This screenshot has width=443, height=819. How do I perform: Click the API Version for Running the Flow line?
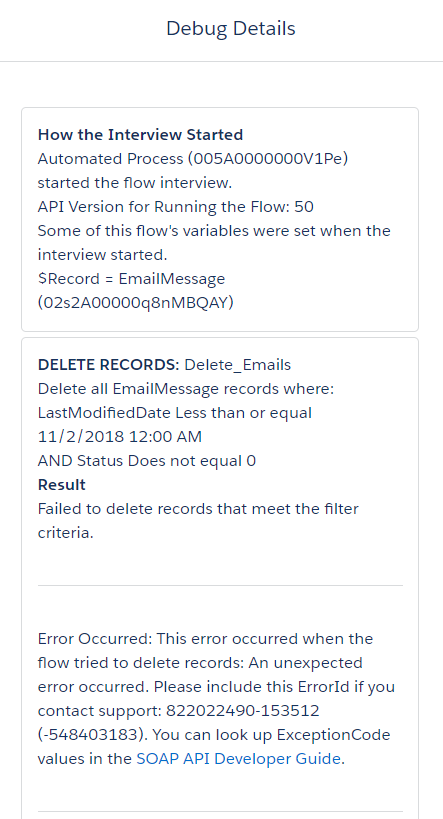click(176, 207)
